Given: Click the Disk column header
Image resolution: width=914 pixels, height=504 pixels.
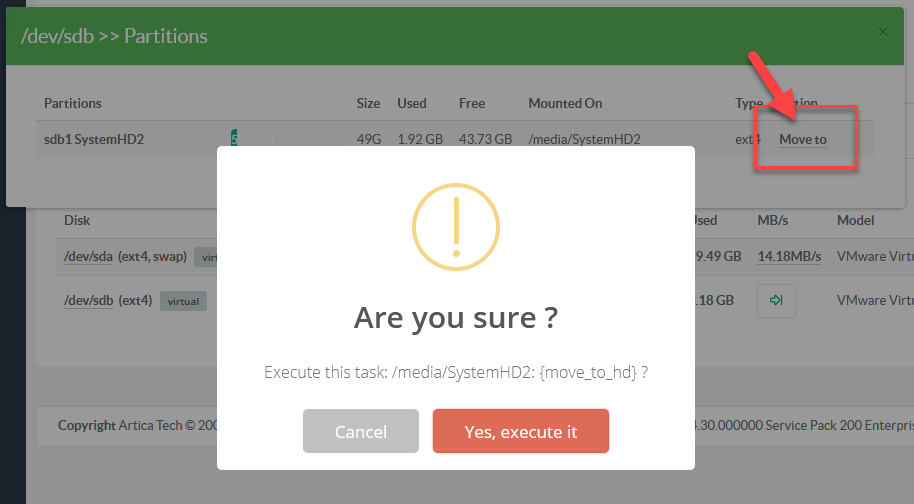Looking at the screenshot, I should point(77,220).
